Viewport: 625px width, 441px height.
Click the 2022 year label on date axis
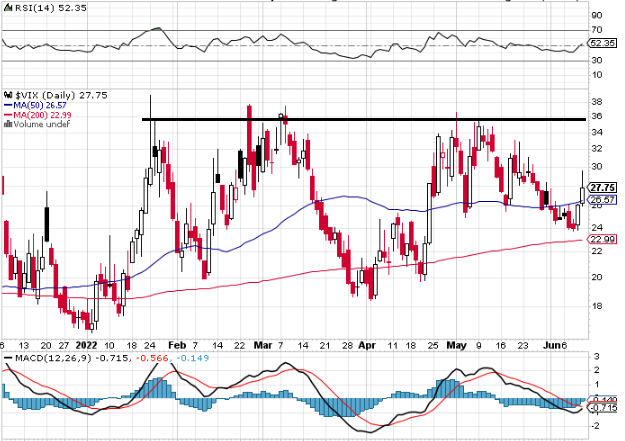[x=86, y=345]
